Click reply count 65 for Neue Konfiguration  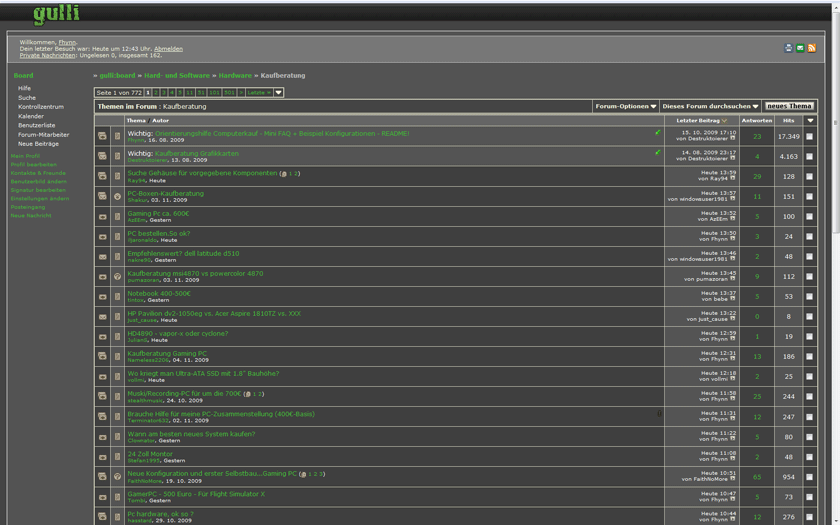[757, 477]
